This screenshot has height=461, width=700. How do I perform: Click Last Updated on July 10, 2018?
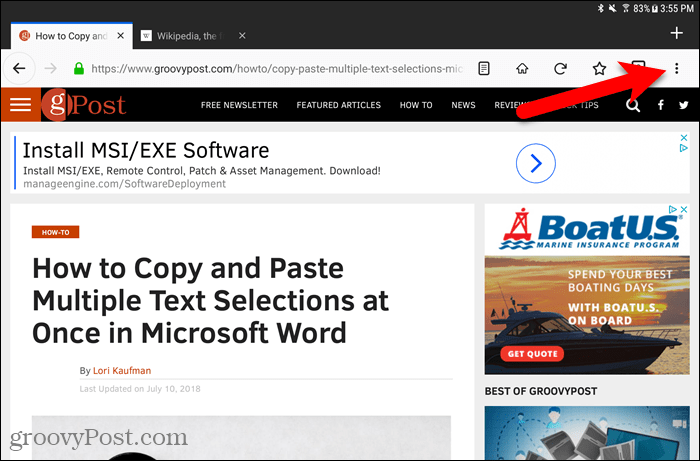(140, 389)
